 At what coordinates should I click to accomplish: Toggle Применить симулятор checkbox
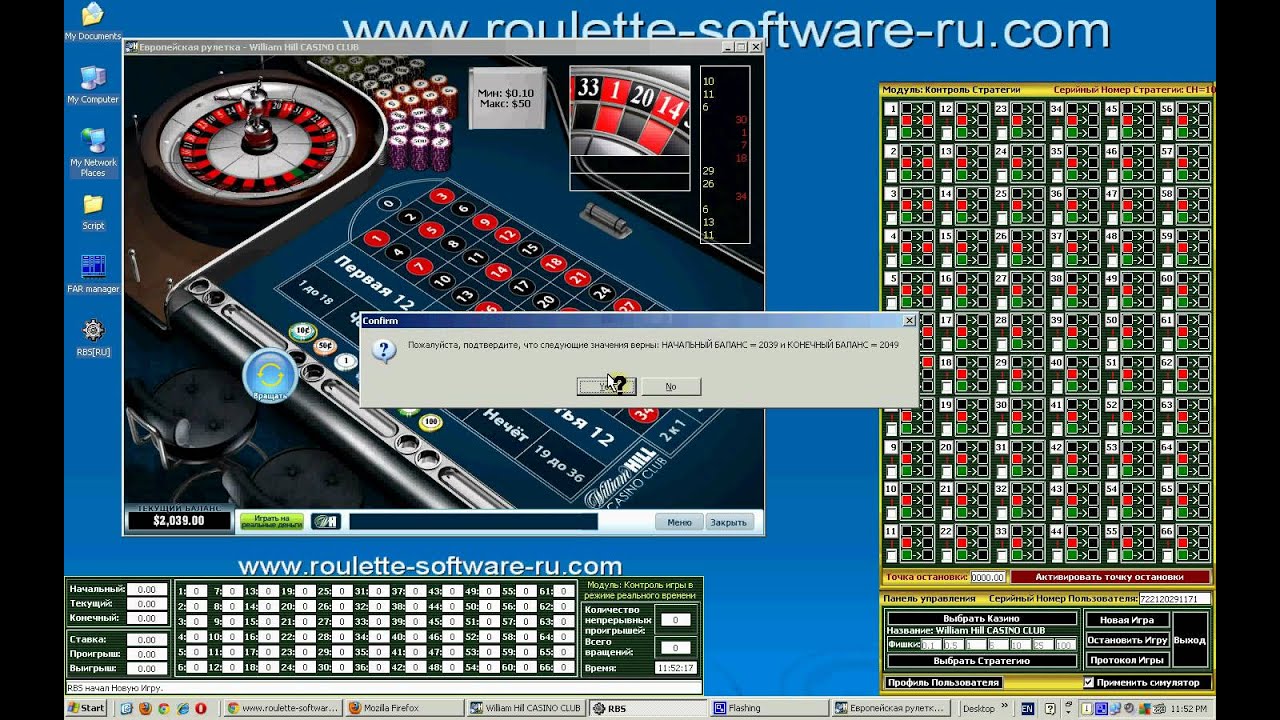click(1089, 683)
